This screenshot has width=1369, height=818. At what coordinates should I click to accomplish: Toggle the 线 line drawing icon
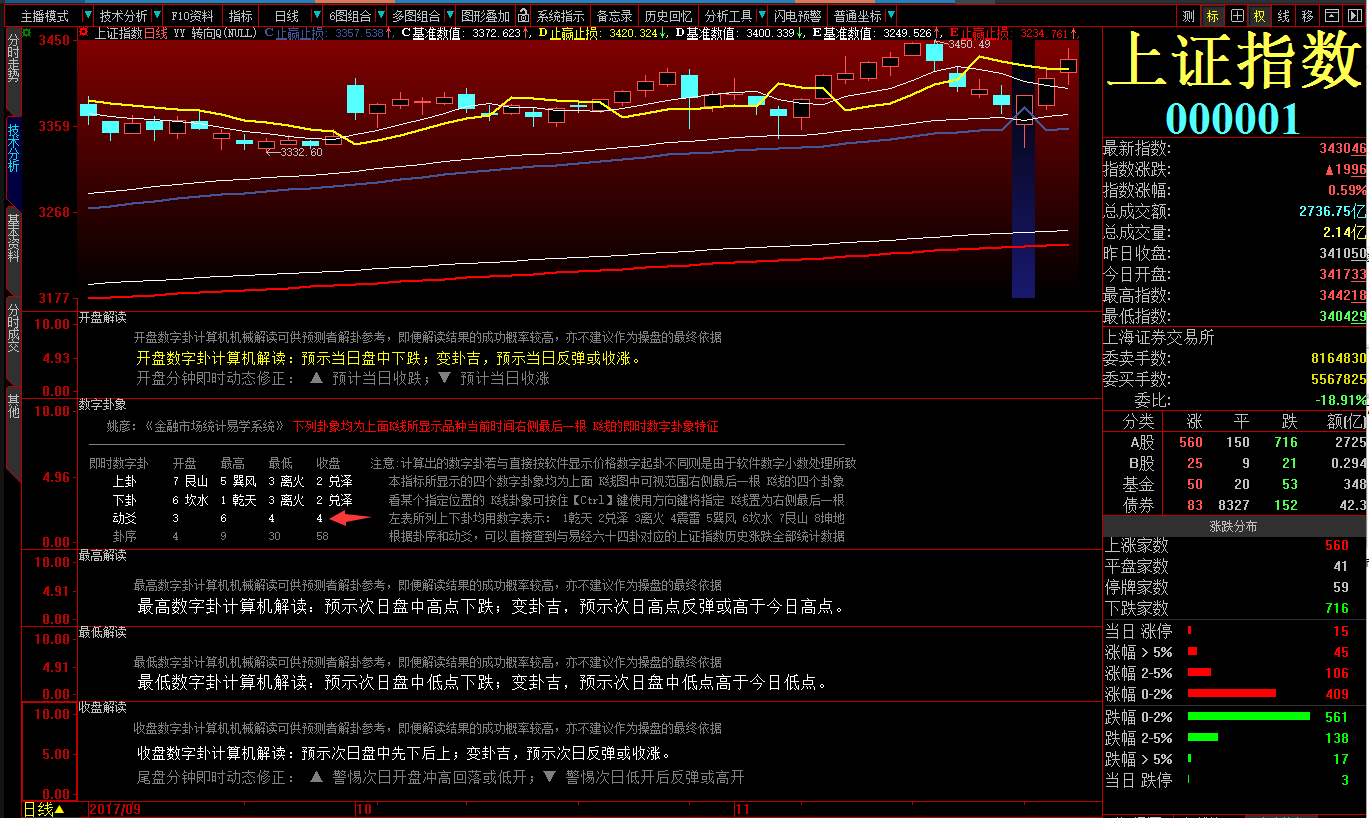(x=1284, y=16)
